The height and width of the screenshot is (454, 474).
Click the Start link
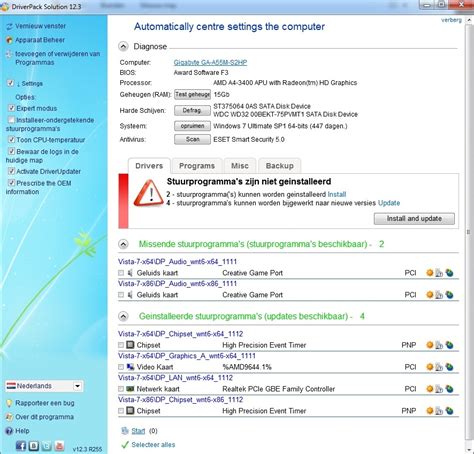(138, 431)
